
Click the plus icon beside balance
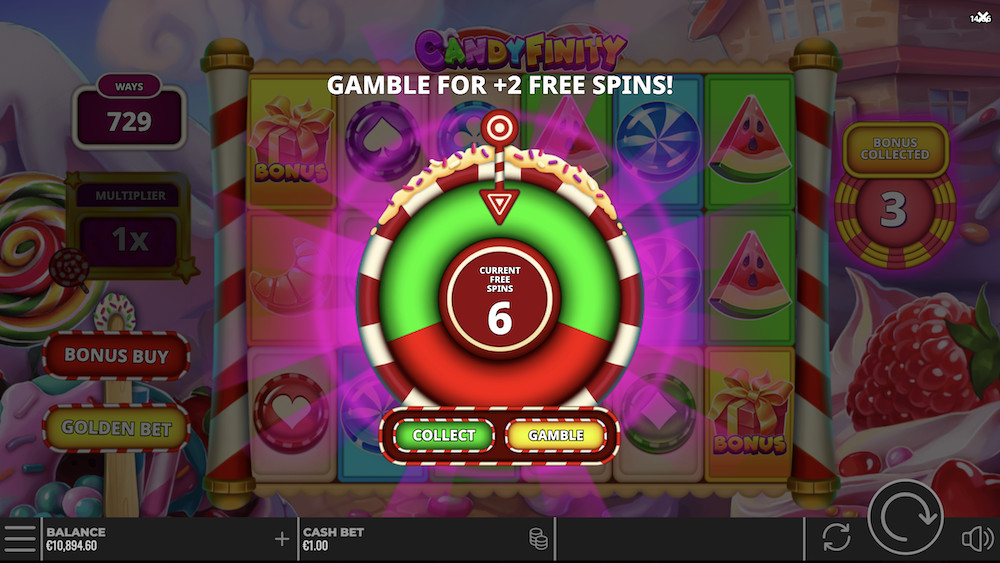tap(282, 539)
